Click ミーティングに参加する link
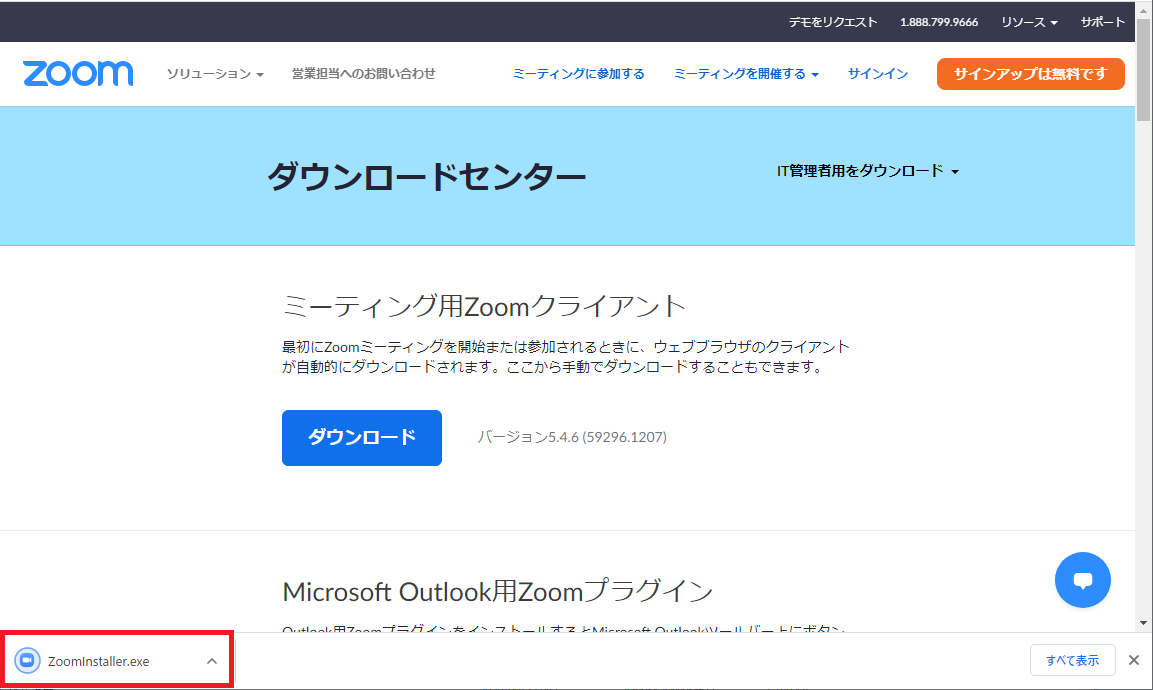Viewport: 1153px width, 690px height. [578, 74]
